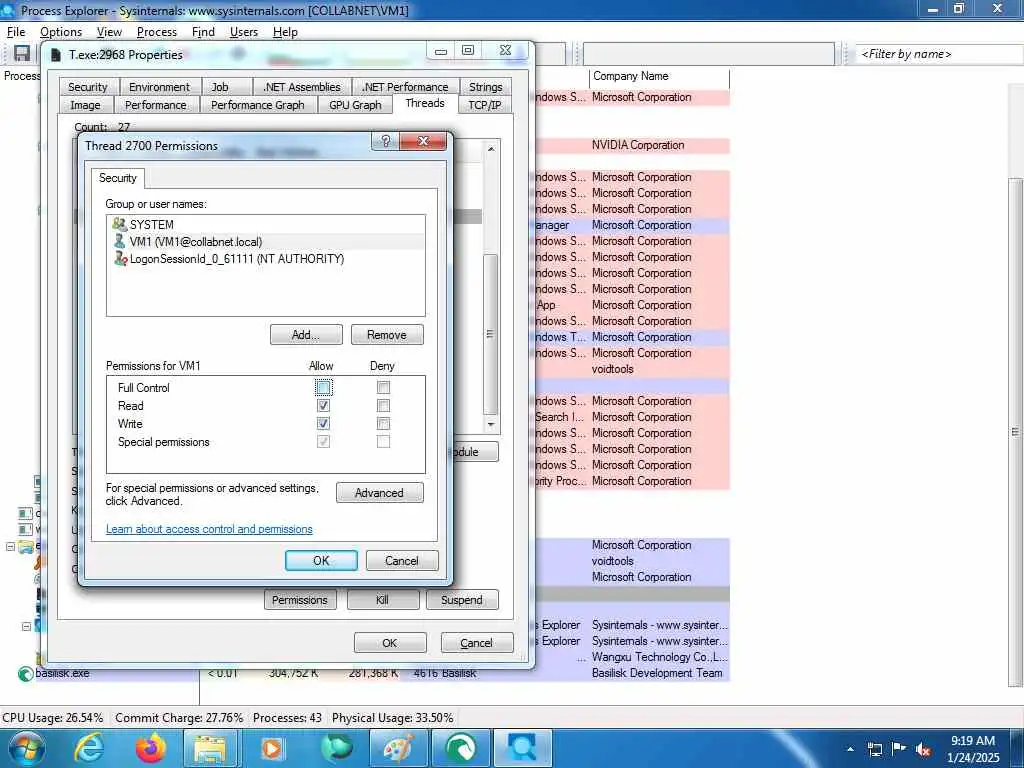Click the basilisk.exe process icon
The height and width of the screenshot is (768, 1024).
[x=25, y=673]
